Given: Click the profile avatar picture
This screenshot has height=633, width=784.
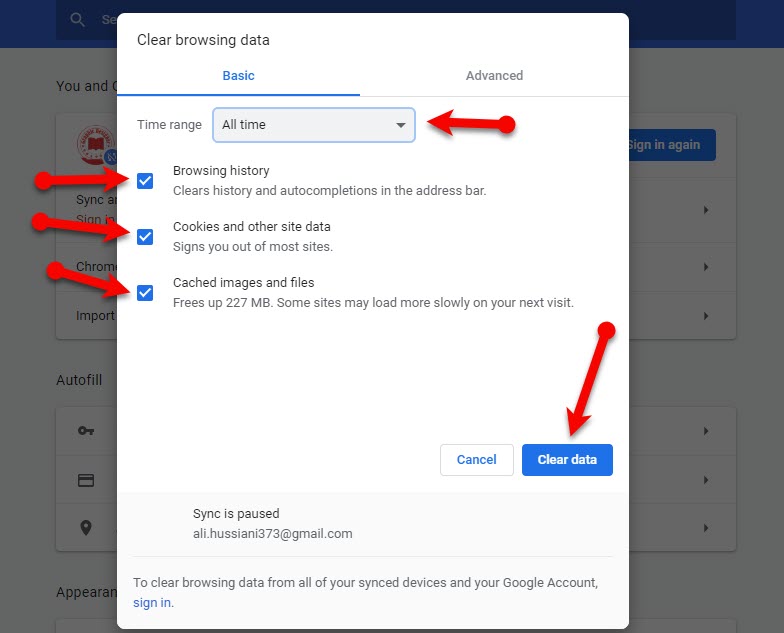Looking at the screenshot, I should point(96,145).
